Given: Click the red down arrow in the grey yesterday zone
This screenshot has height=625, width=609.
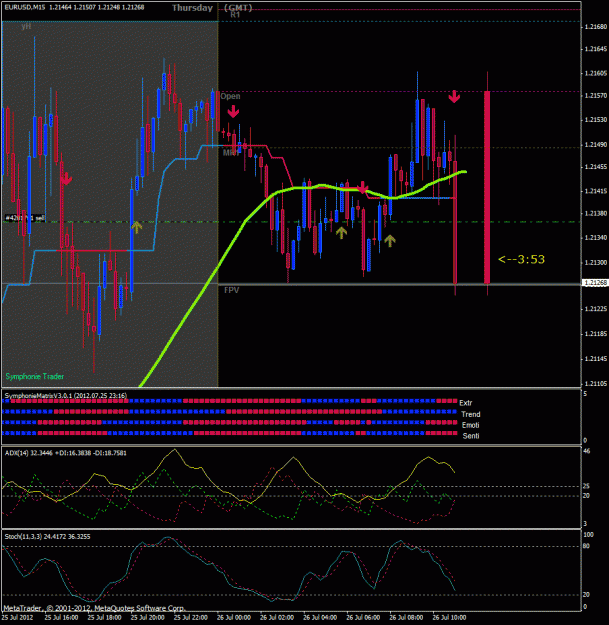Looking at the screenshot, I should (x=66, y=179).
